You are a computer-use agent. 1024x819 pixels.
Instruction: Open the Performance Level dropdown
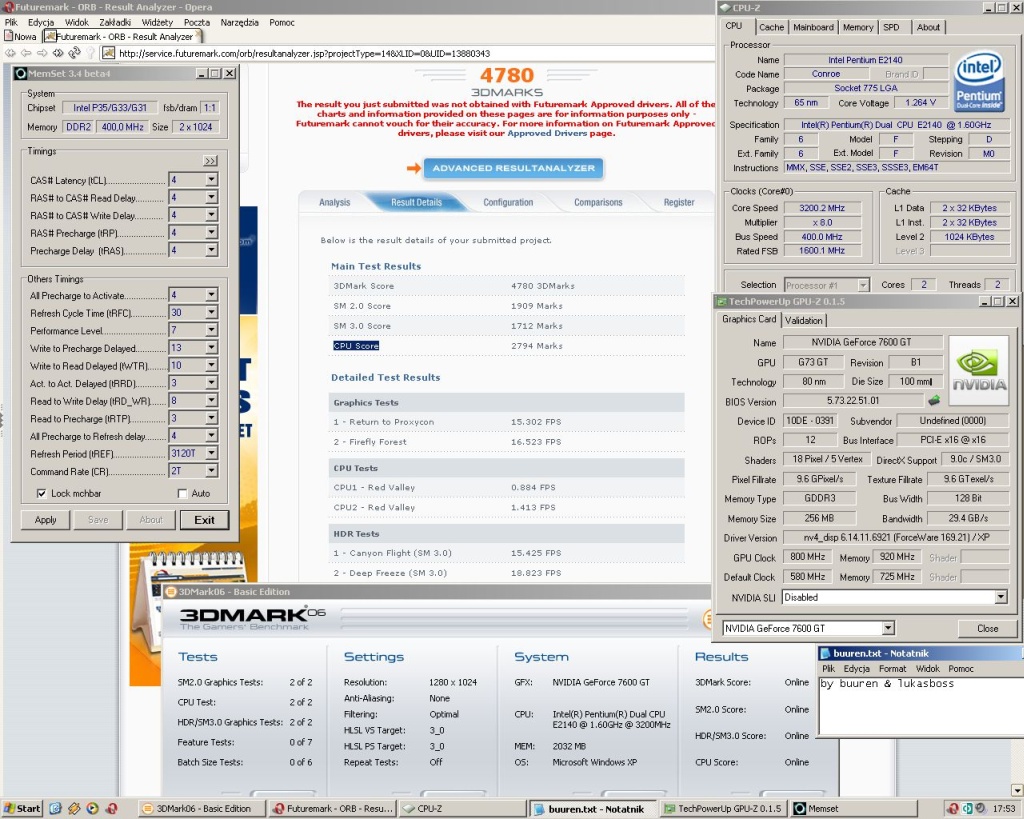click(x=212, y=330)
